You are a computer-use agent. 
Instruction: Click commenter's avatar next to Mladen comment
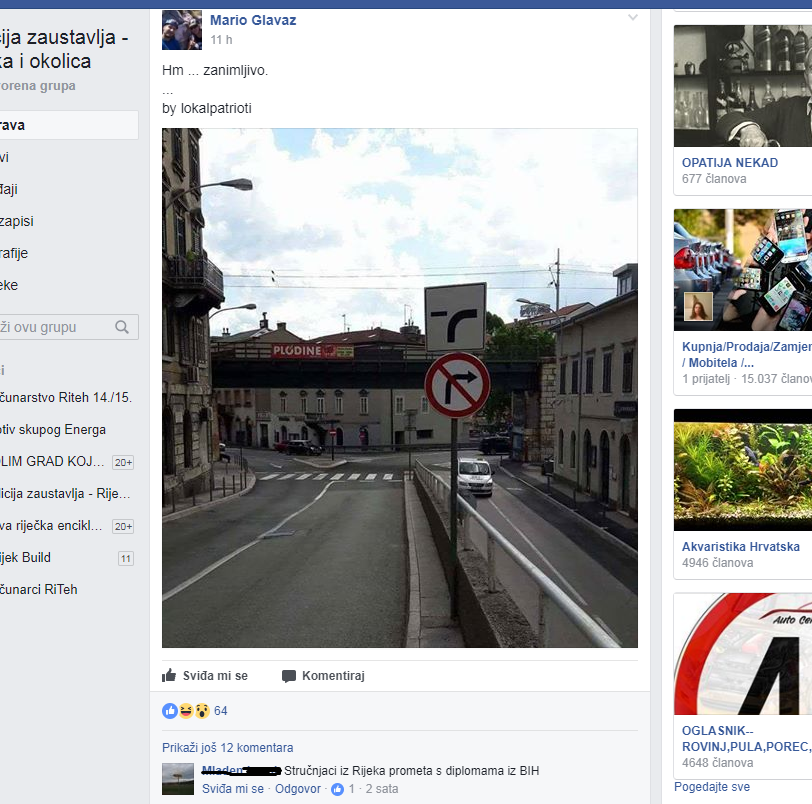coord(178,779)
